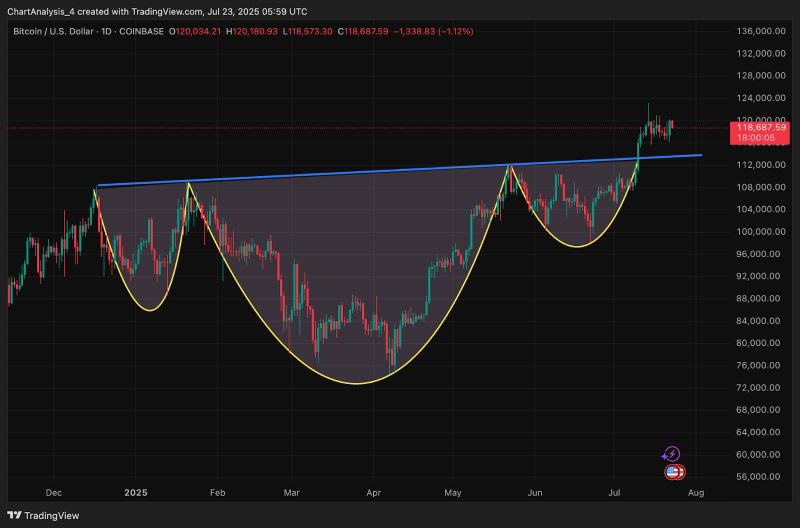
Task: Click the 136,000.00 price axis label
Action: pos(759,31)
